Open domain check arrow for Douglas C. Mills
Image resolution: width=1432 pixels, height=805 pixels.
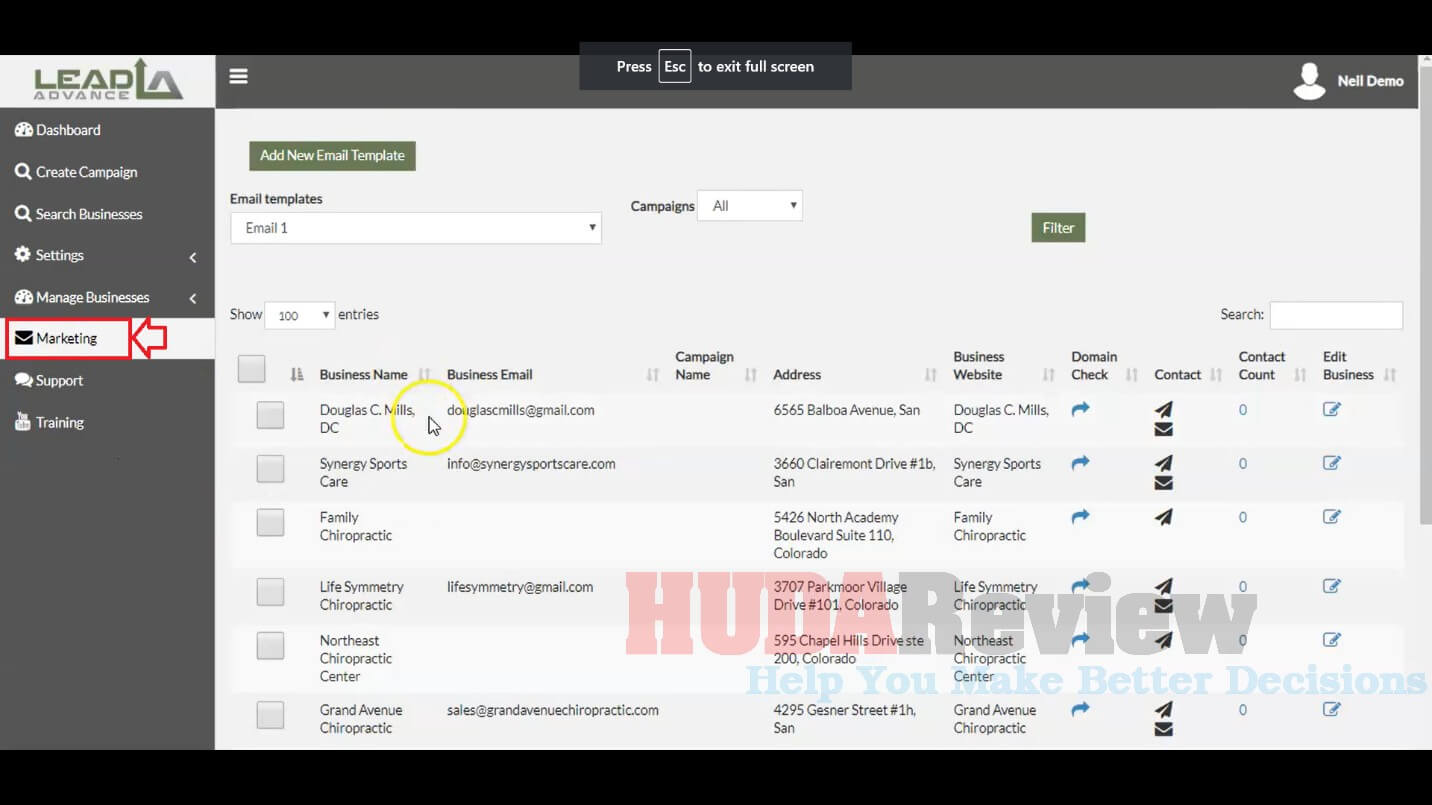click(x=1079, y=409)
